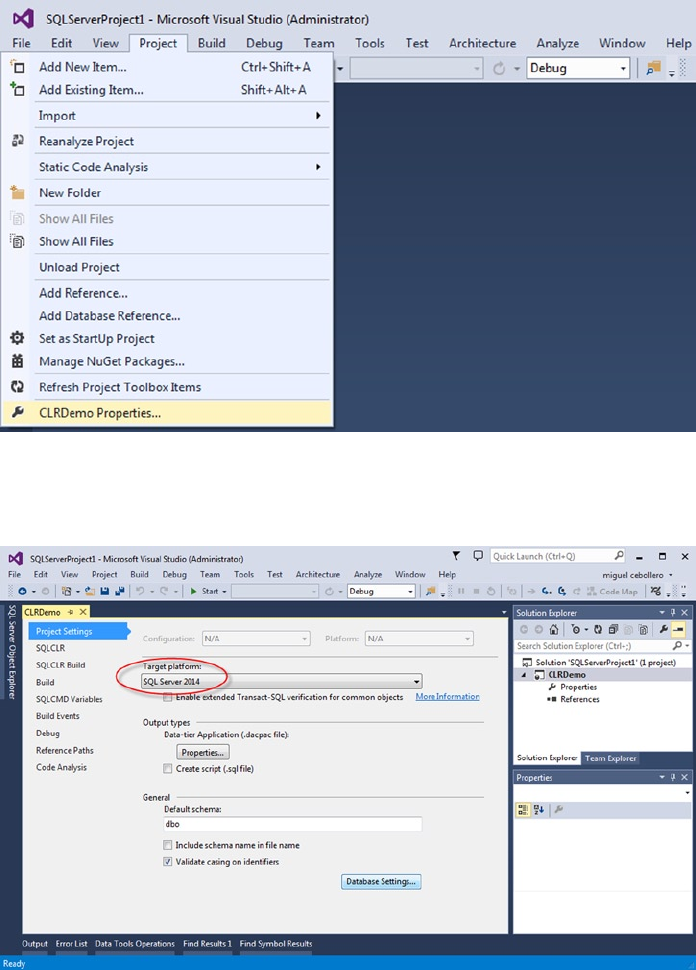Click the notifications flag icon near Quick Launch
Image resolution: width=696 pixels, height=970 pixels.
456,556
